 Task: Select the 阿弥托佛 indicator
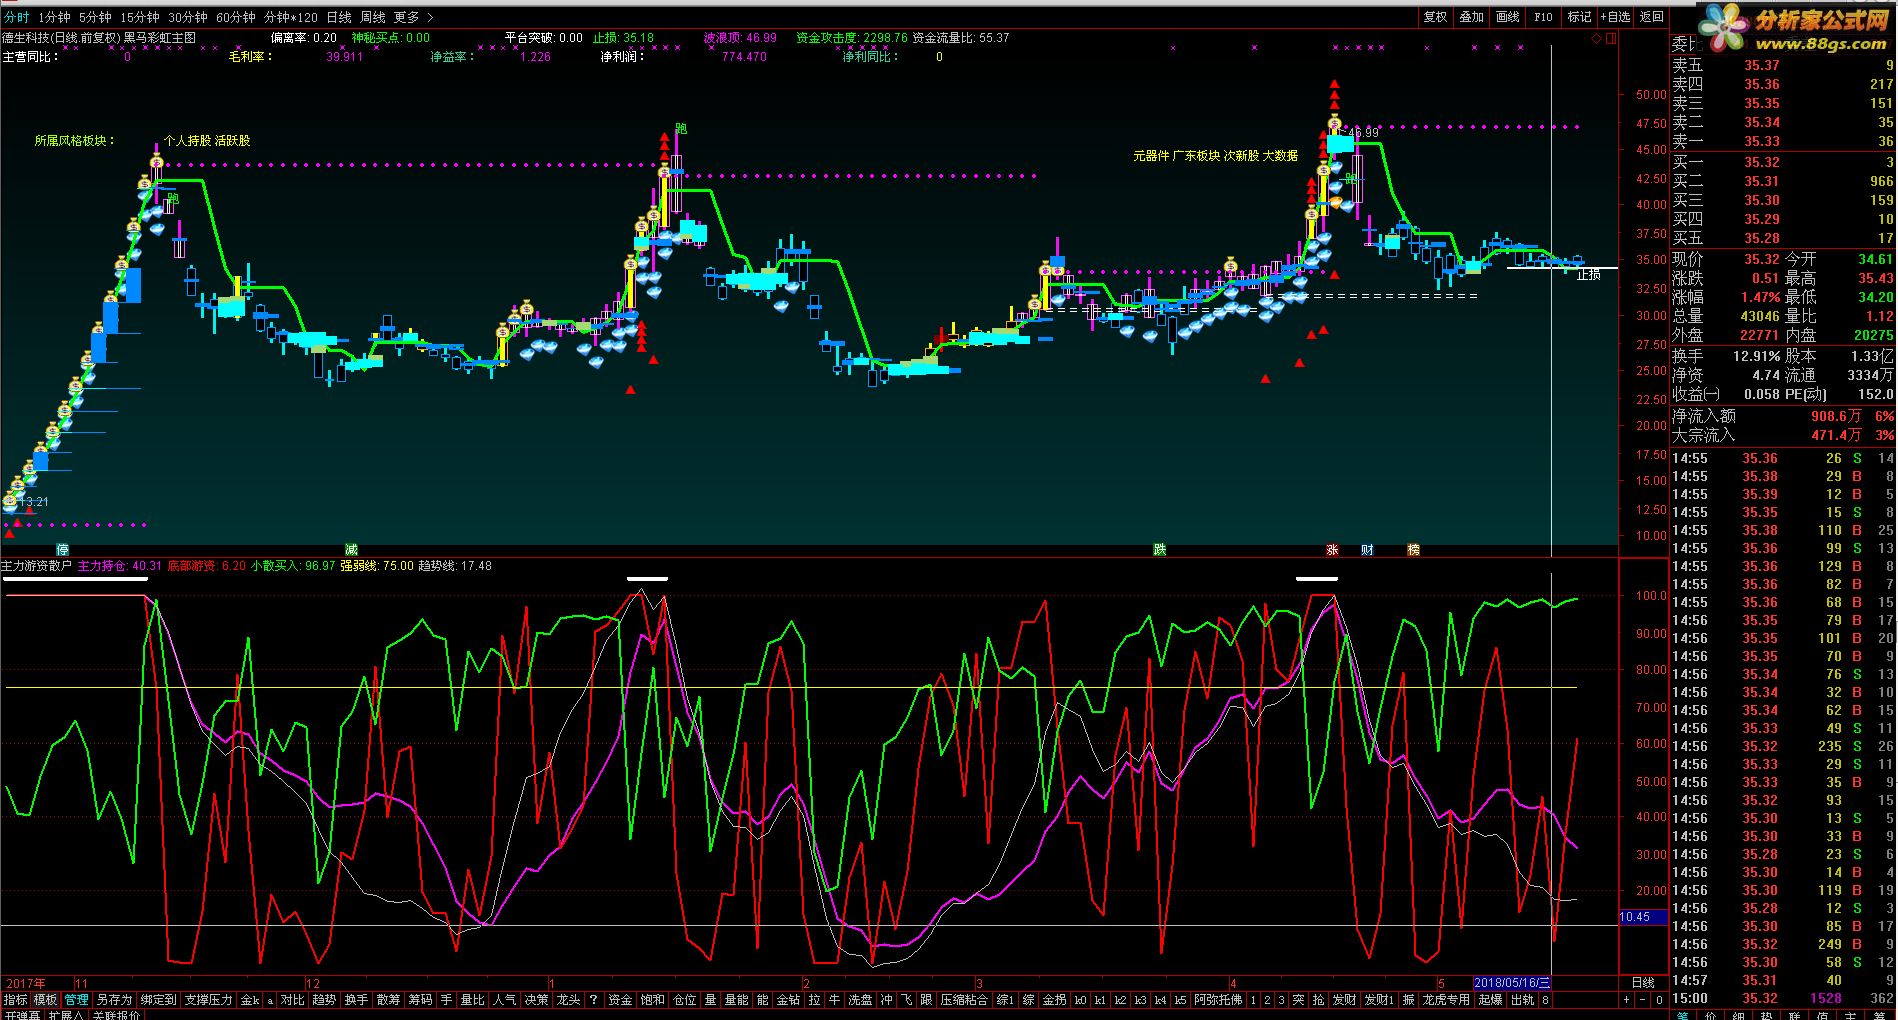[1218, 1000]
